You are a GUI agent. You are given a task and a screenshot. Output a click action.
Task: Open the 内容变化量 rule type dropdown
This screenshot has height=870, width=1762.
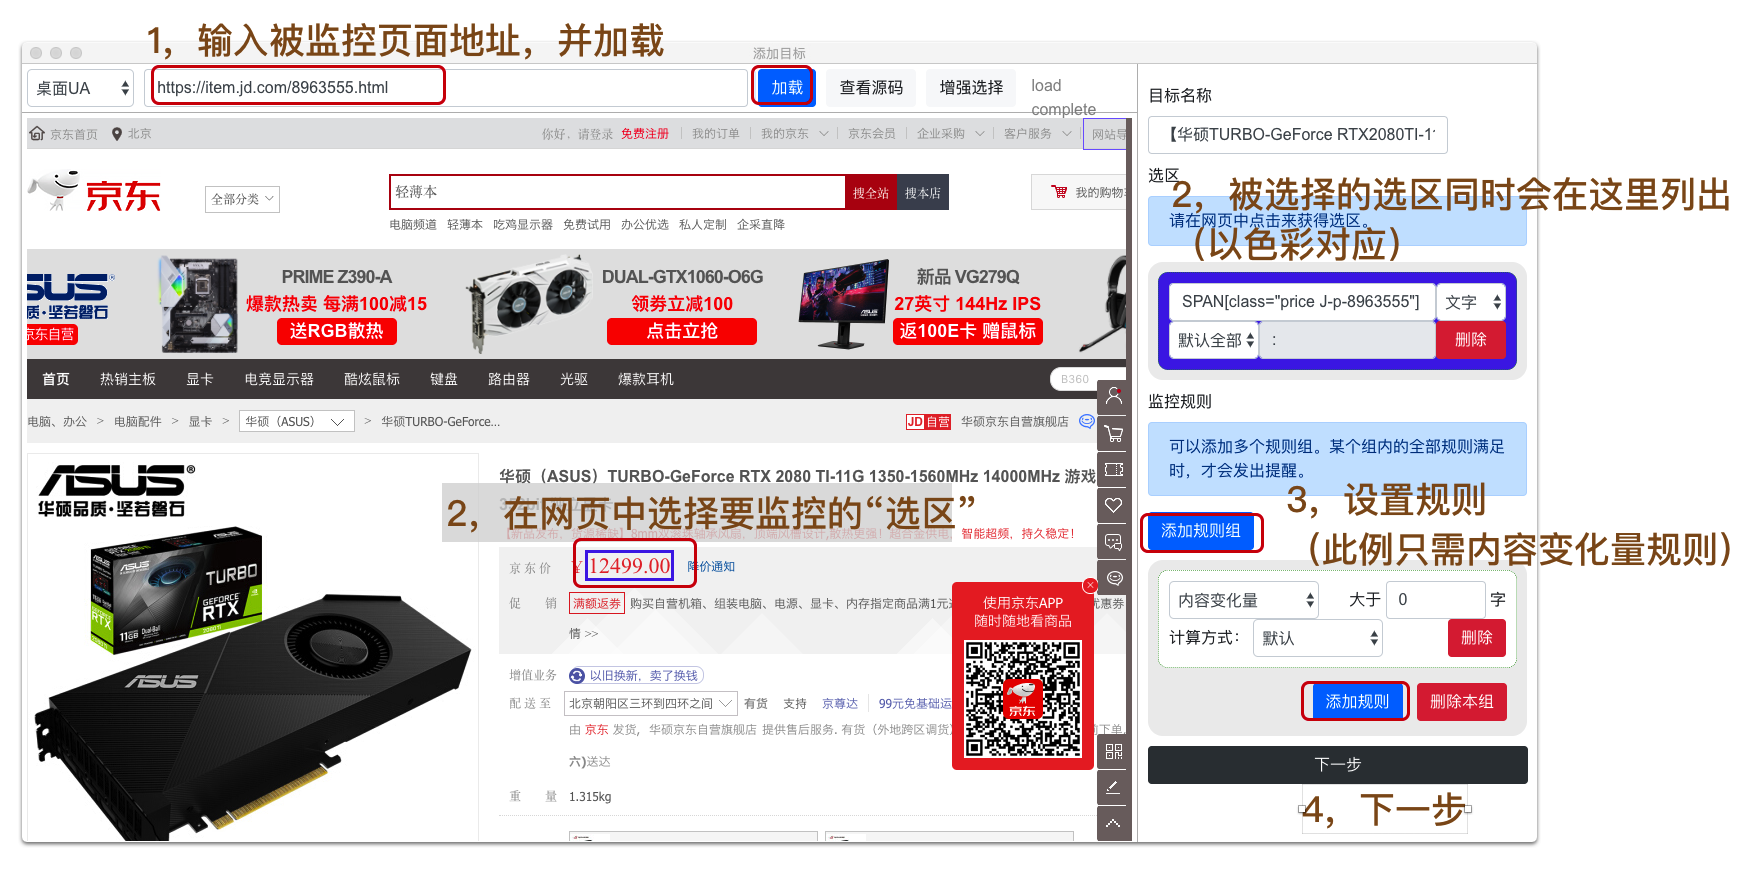[x=1244, y=600]
